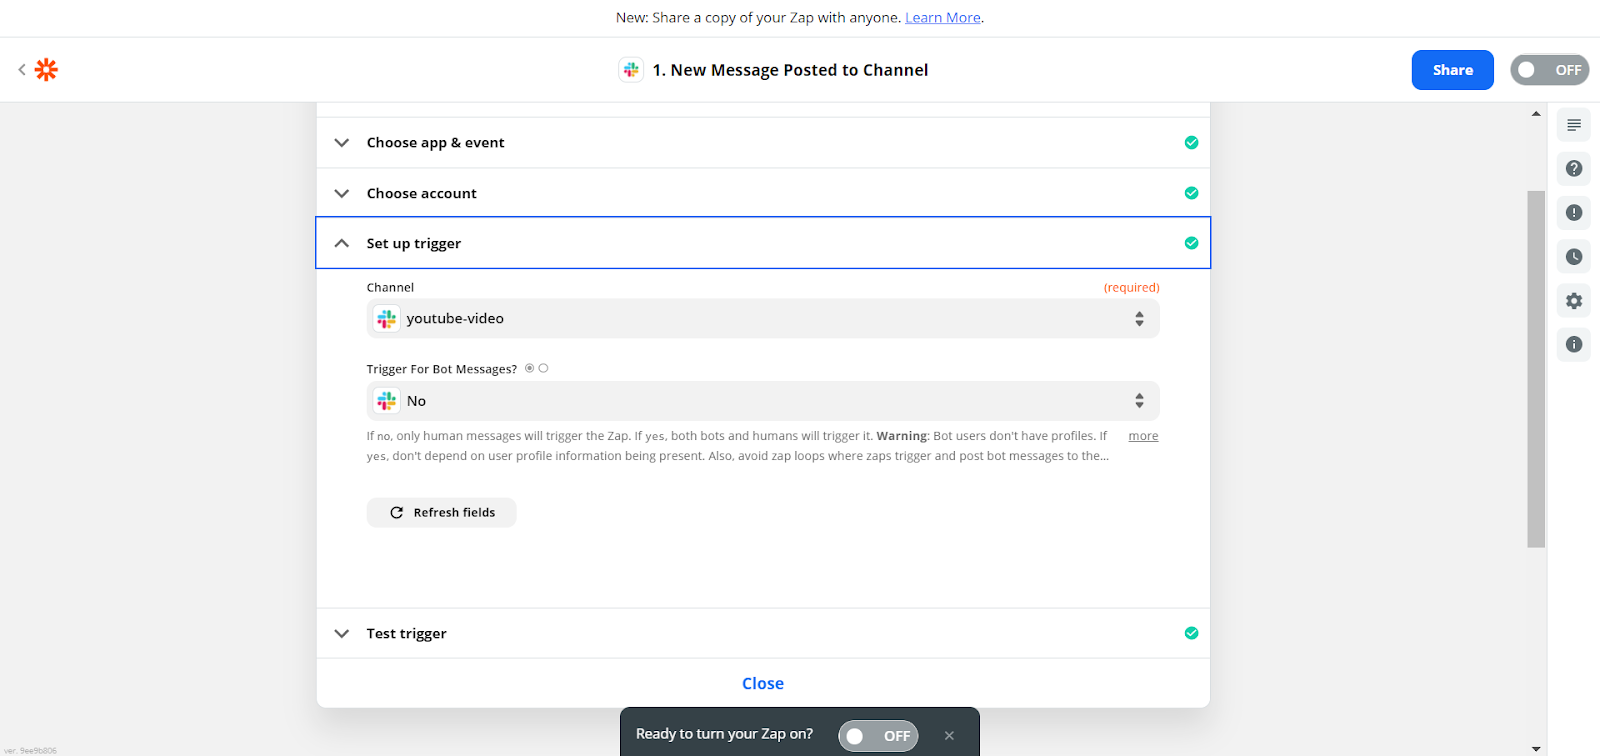Image resolution: width=1600 pixels, height=756 pixels.
Task: Expand the Choose account section
Action: pos(421,194)
